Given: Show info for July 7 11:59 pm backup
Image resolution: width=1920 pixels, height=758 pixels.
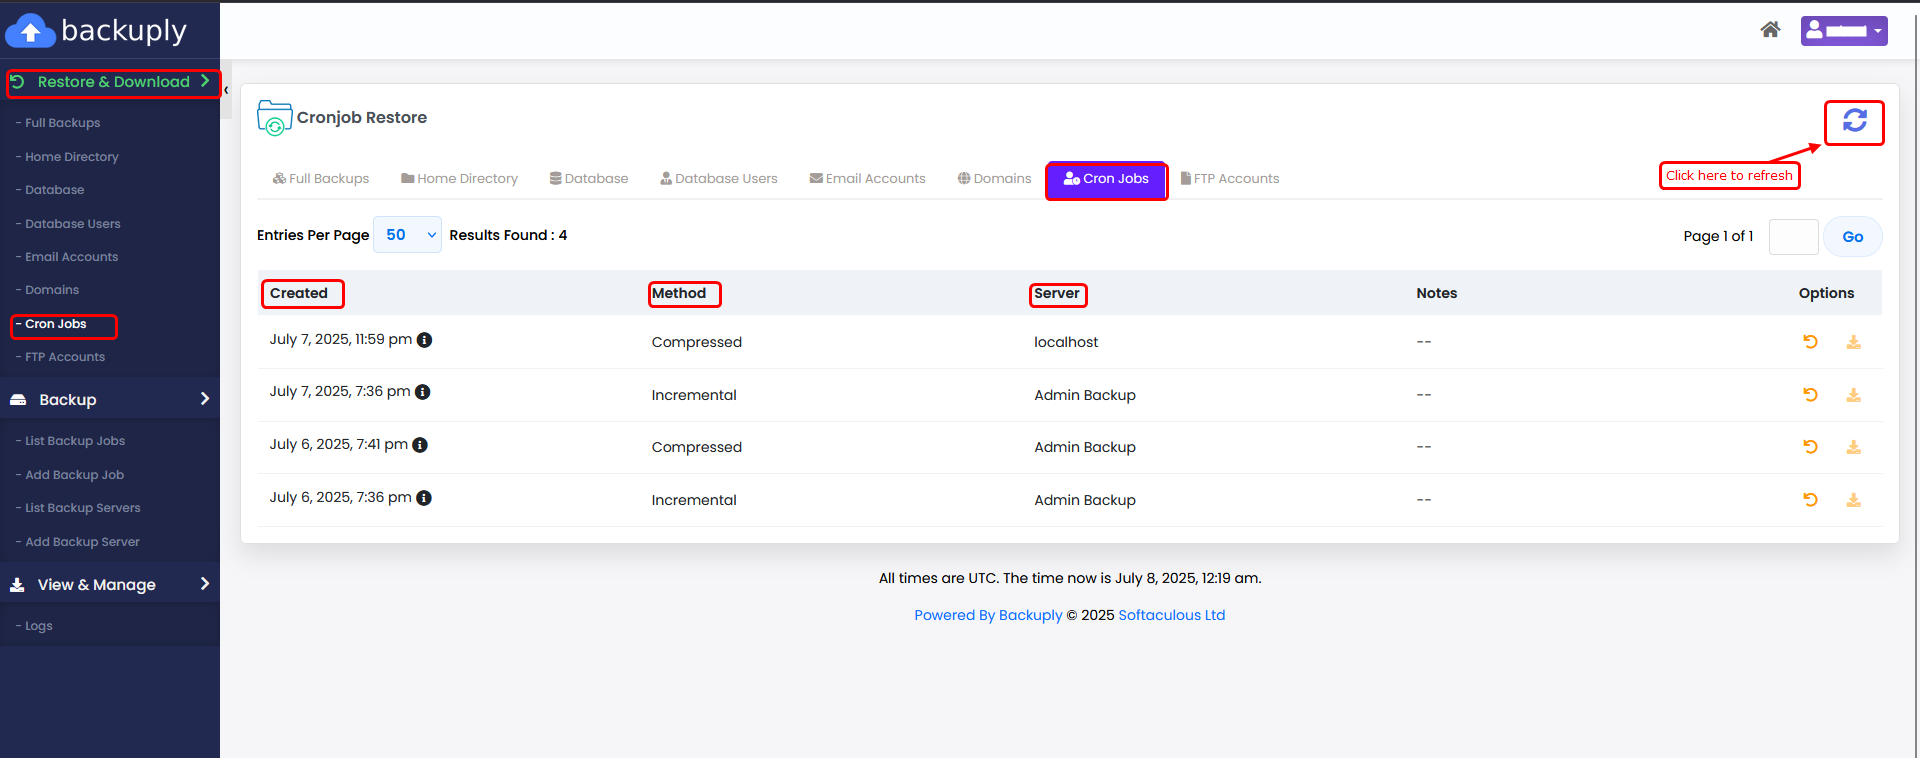Looking at the screenshot, I should 425,340.
